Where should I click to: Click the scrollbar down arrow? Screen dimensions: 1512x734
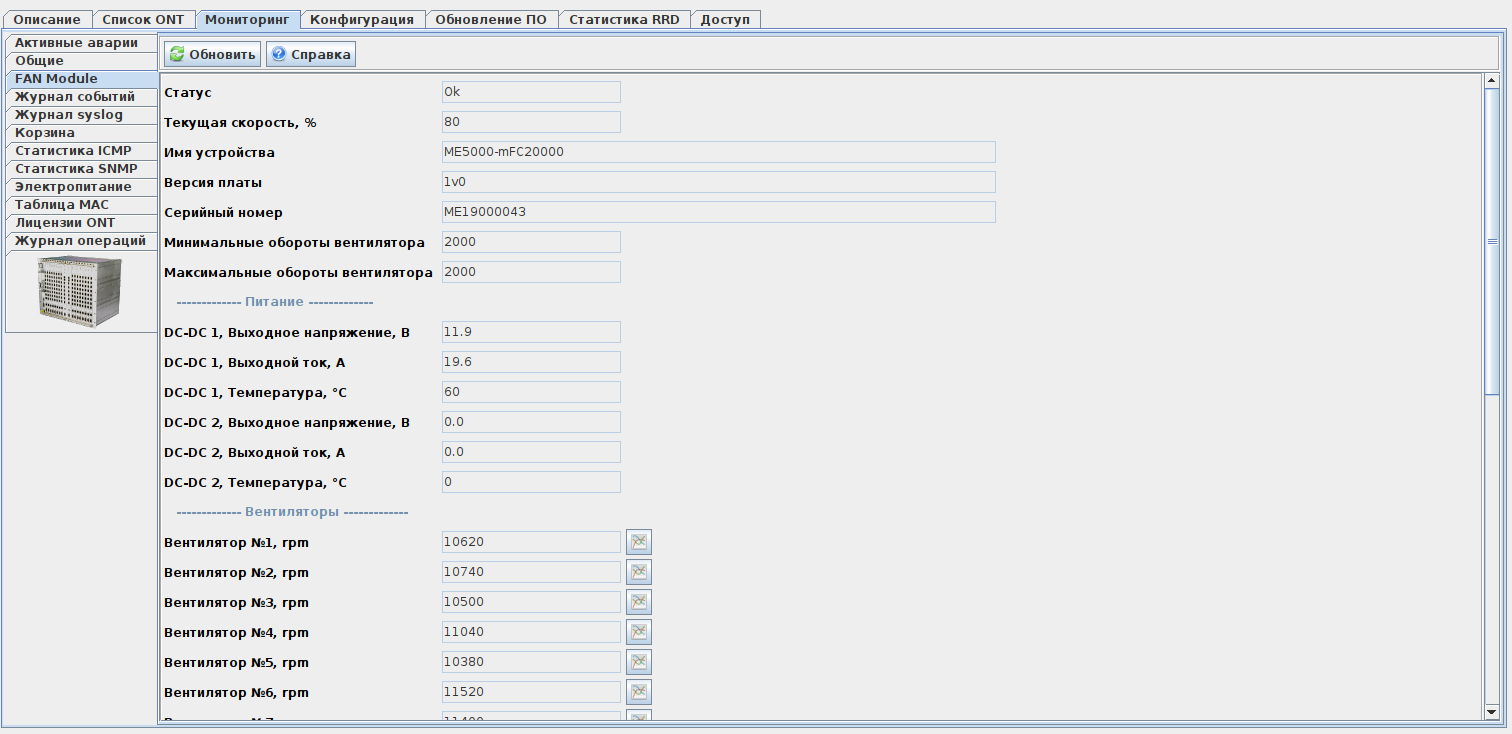pos(1492,711)
